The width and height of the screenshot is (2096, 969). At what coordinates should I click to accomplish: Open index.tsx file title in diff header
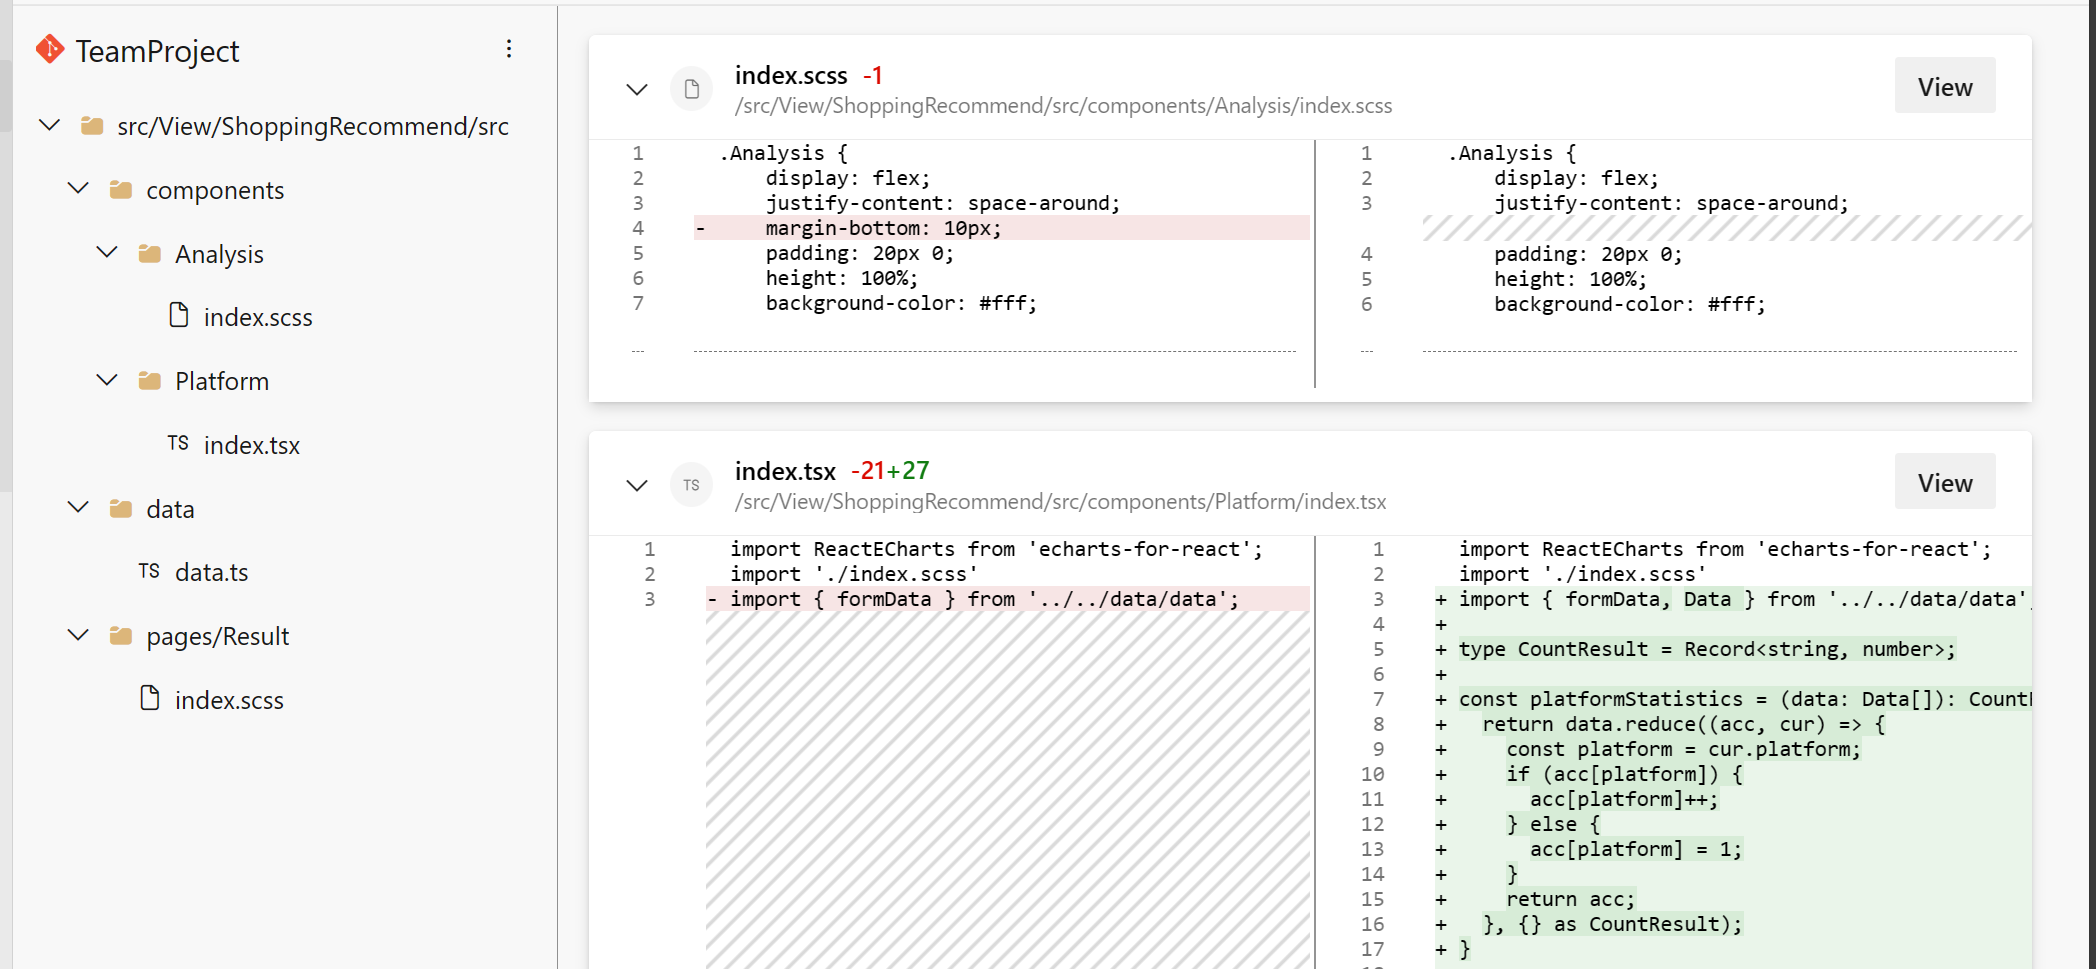coord(785,471)
